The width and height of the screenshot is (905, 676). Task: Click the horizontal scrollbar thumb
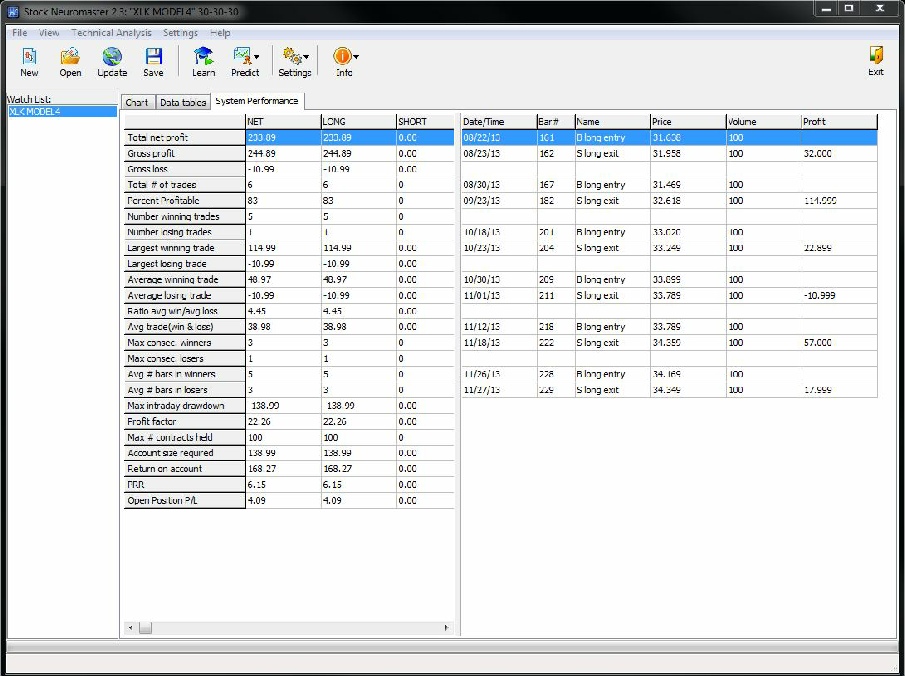point(145,628)
